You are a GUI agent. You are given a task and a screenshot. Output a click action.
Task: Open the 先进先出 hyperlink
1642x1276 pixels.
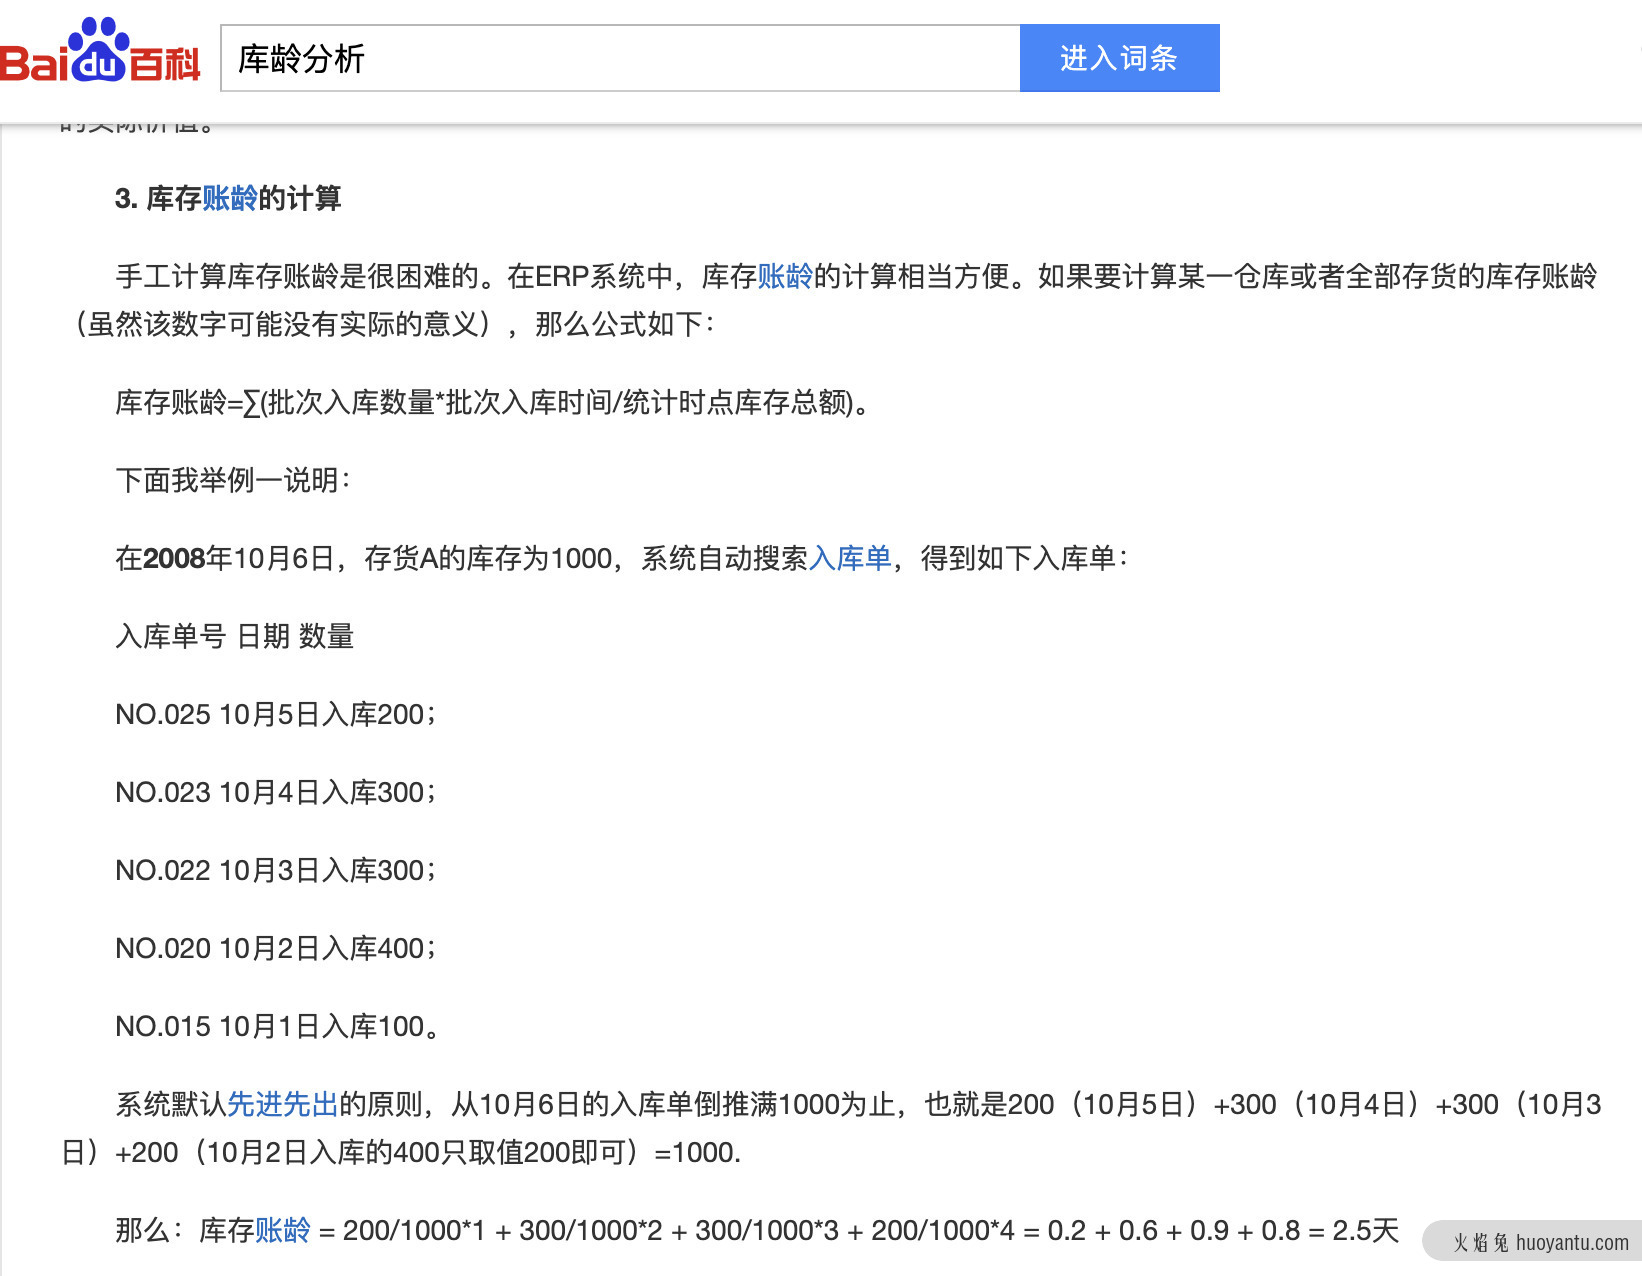[x=283, y=1104]
